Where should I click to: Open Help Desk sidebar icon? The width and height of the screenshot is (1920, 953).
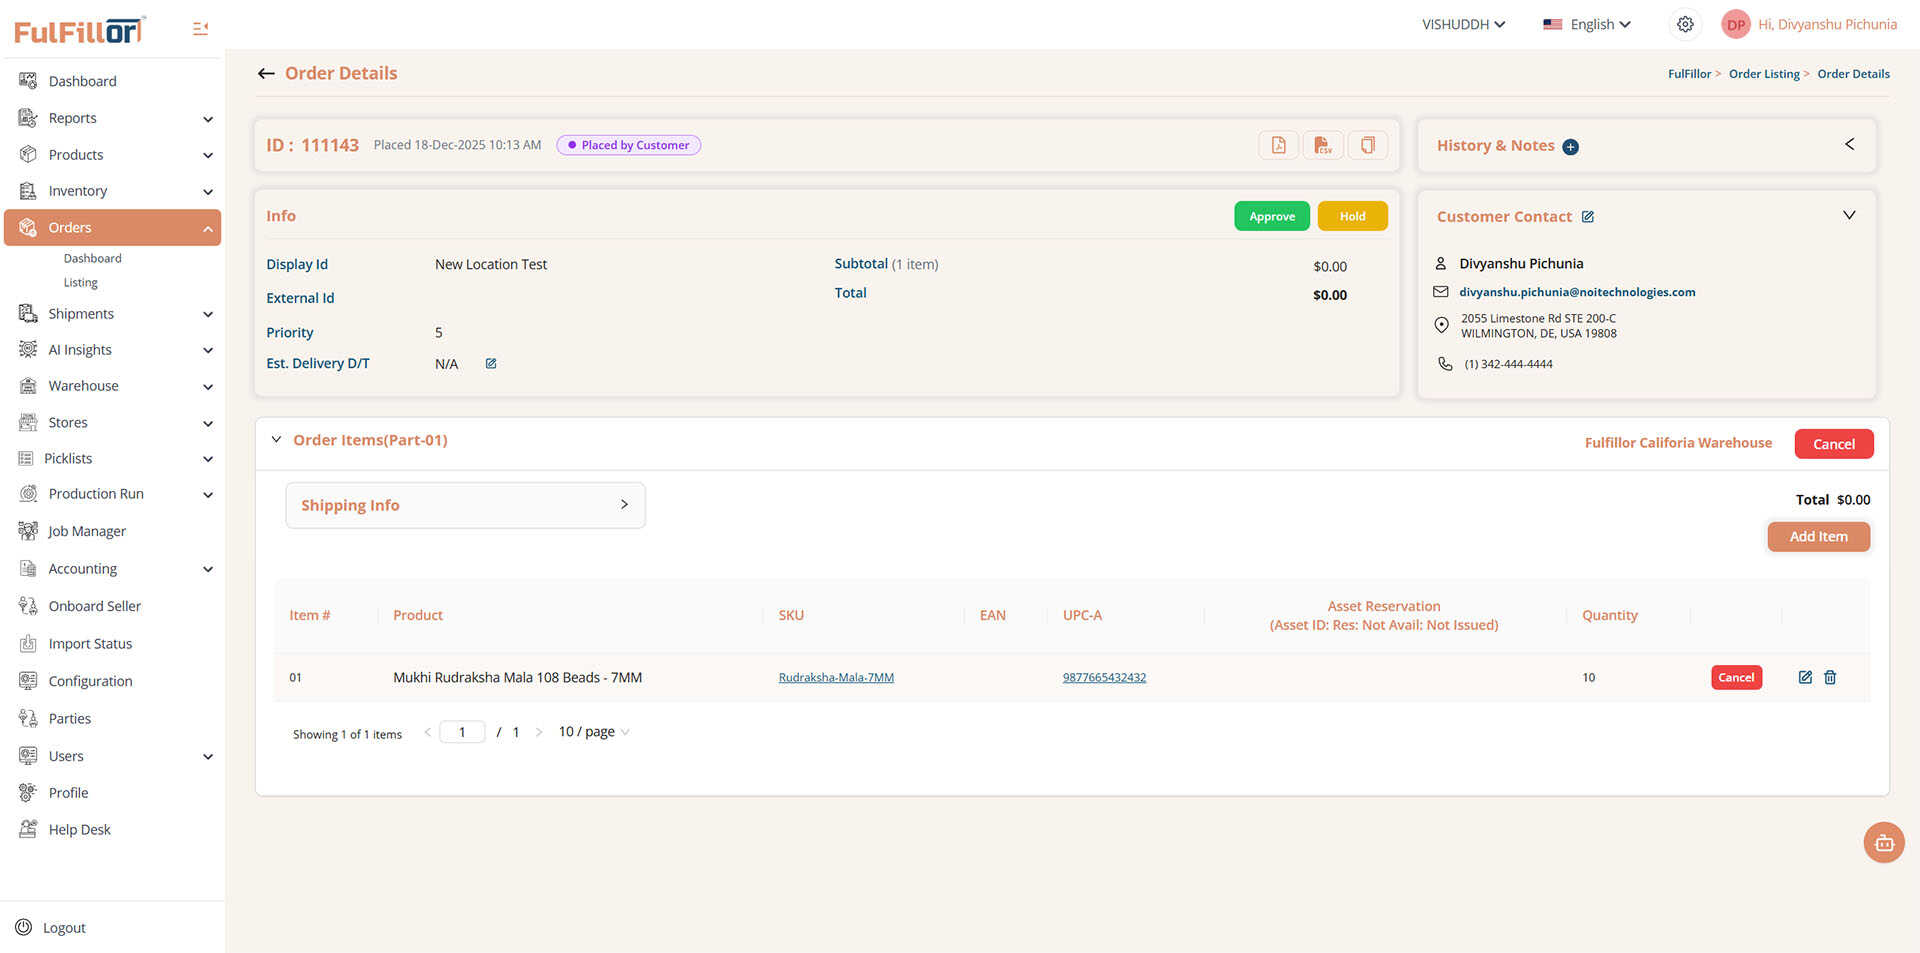click(28, 830)
